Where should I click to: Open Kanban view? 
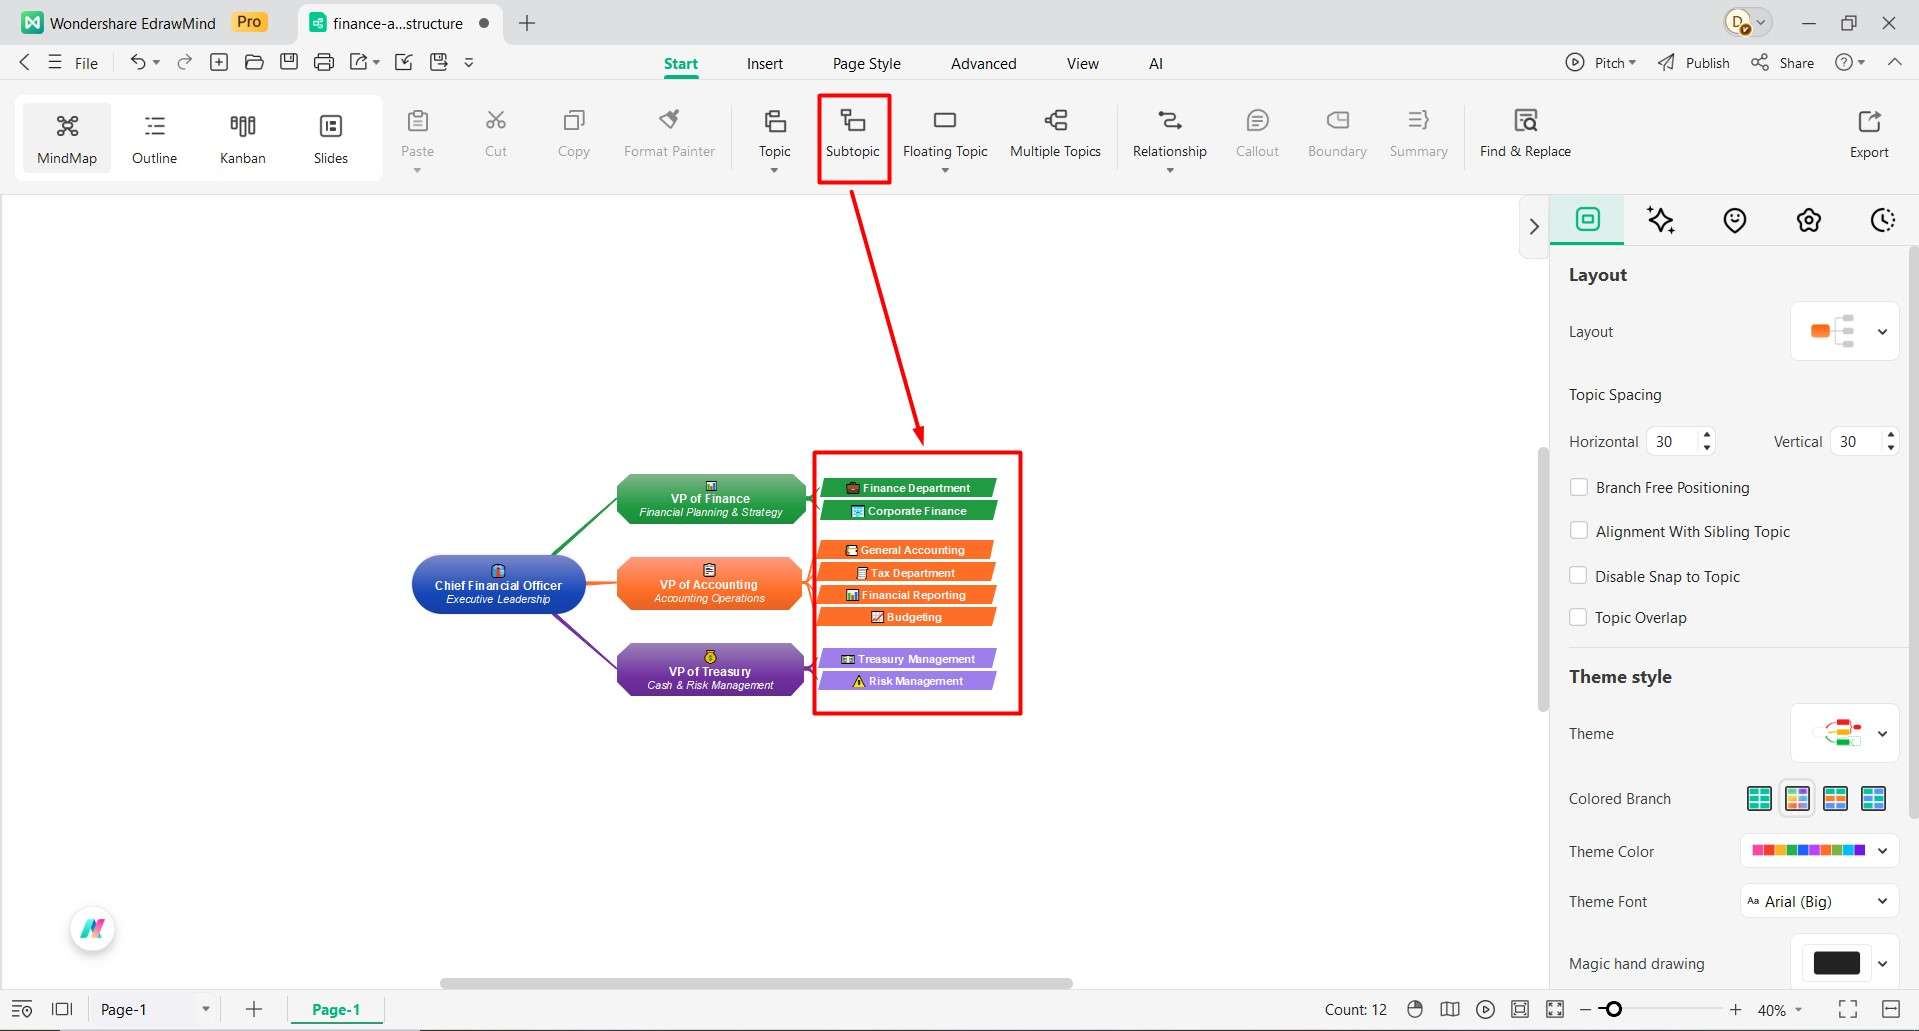tap(241, 137)
